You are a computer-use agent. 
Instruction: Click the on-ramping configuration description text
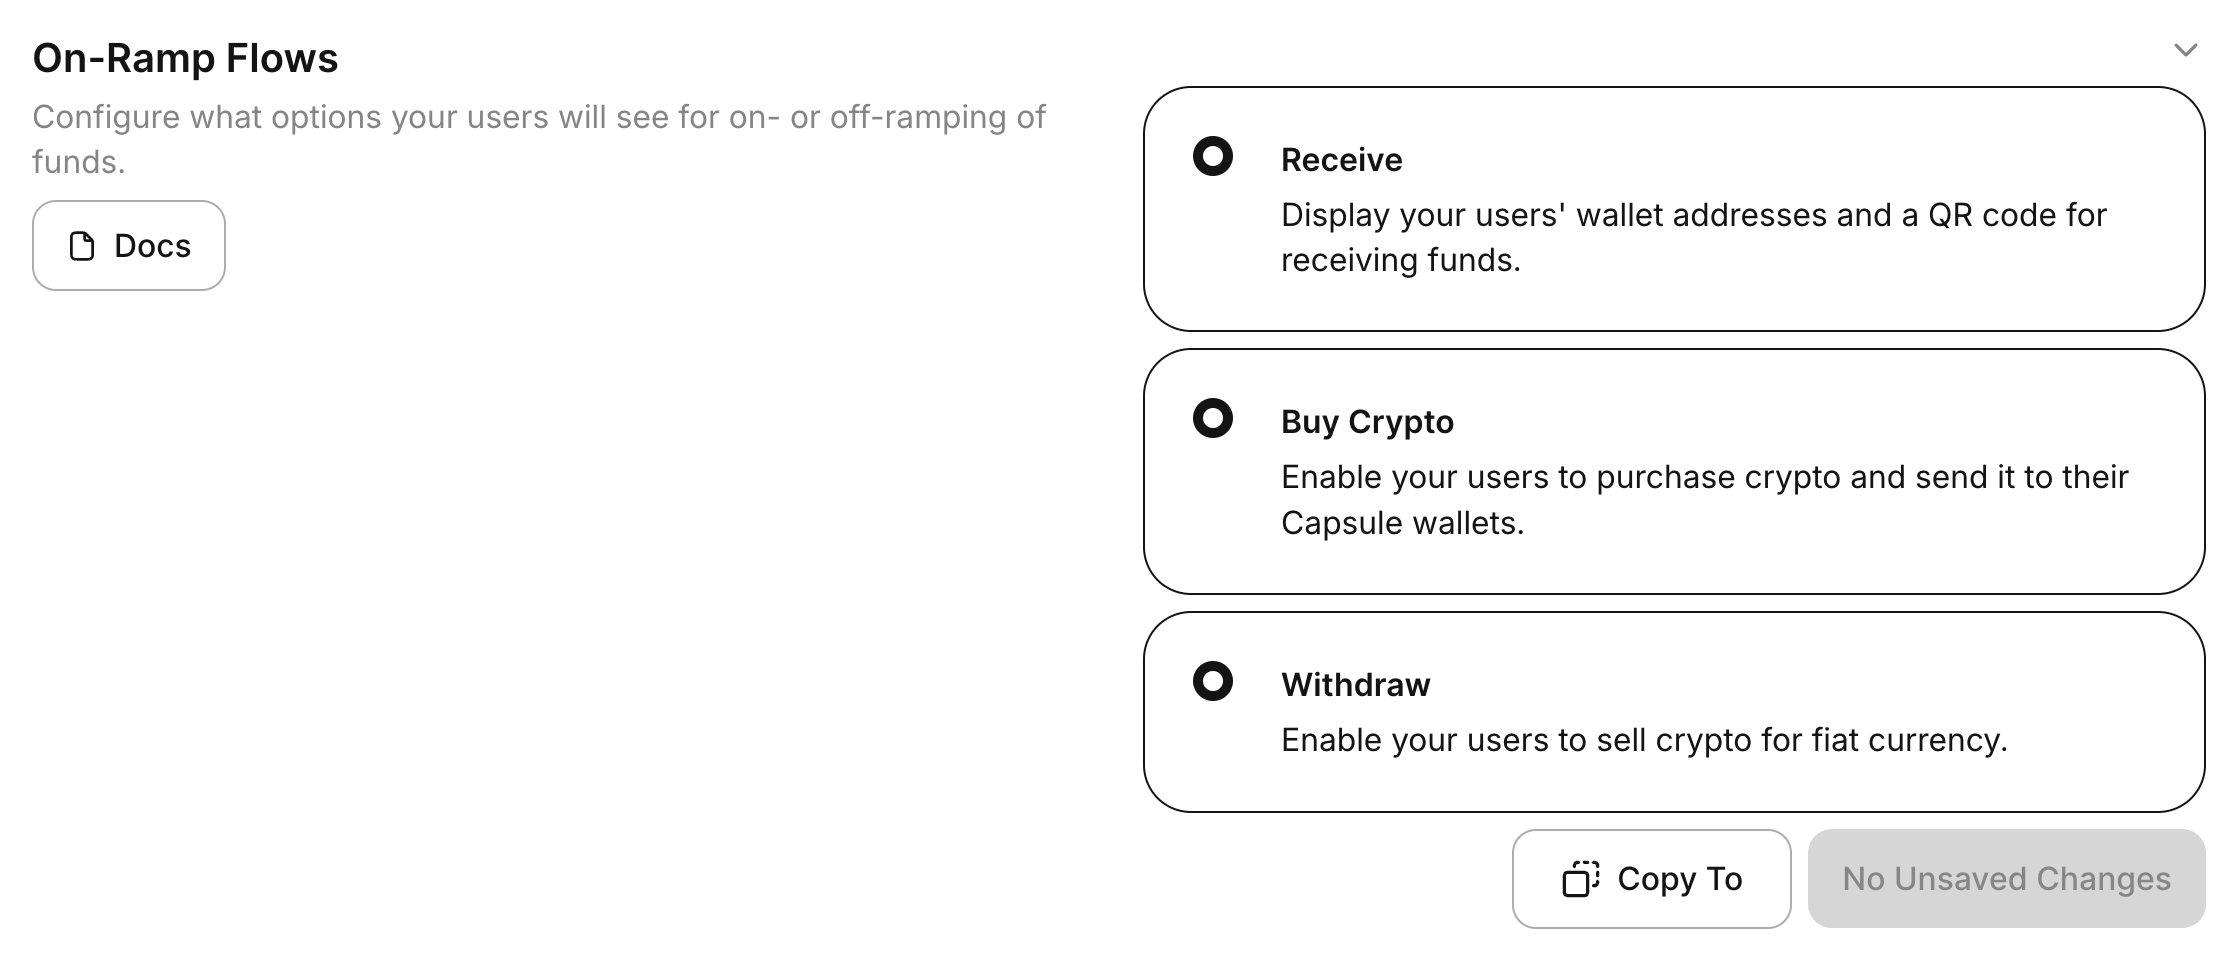(x=540, y=137)
